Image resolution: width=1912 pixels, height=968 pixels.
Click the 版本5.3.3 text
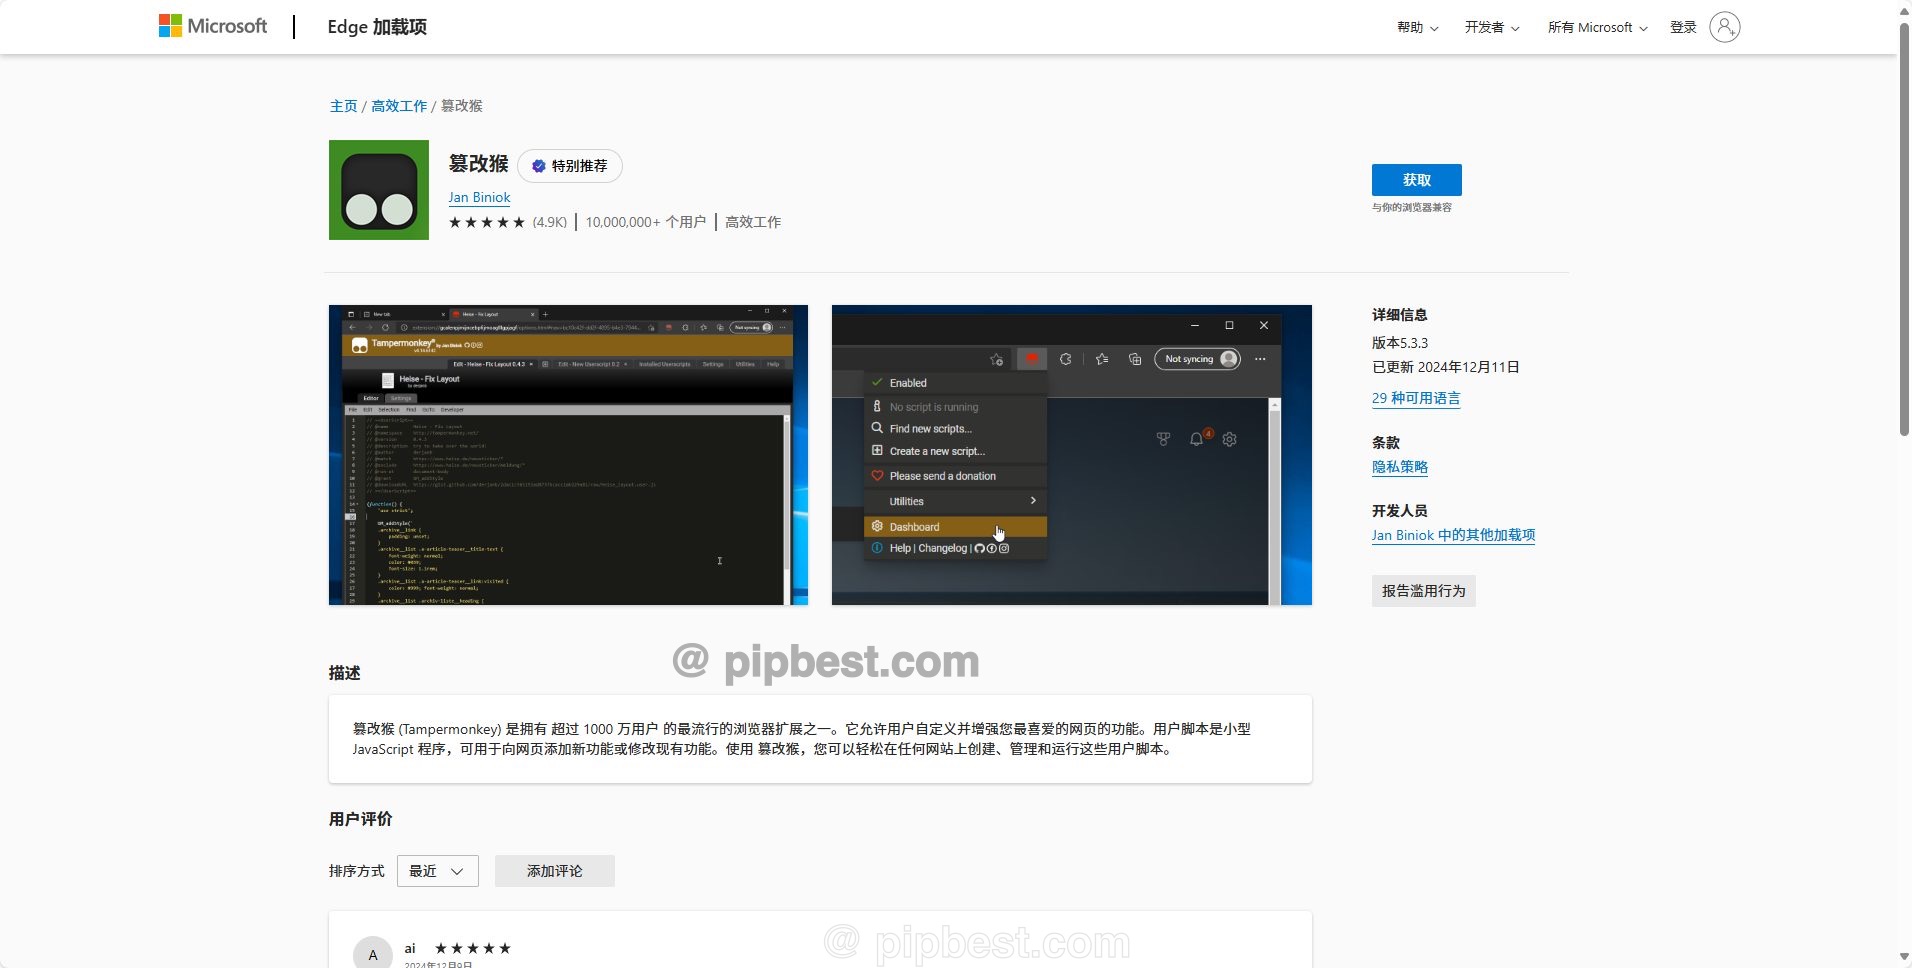point(1400,343)
